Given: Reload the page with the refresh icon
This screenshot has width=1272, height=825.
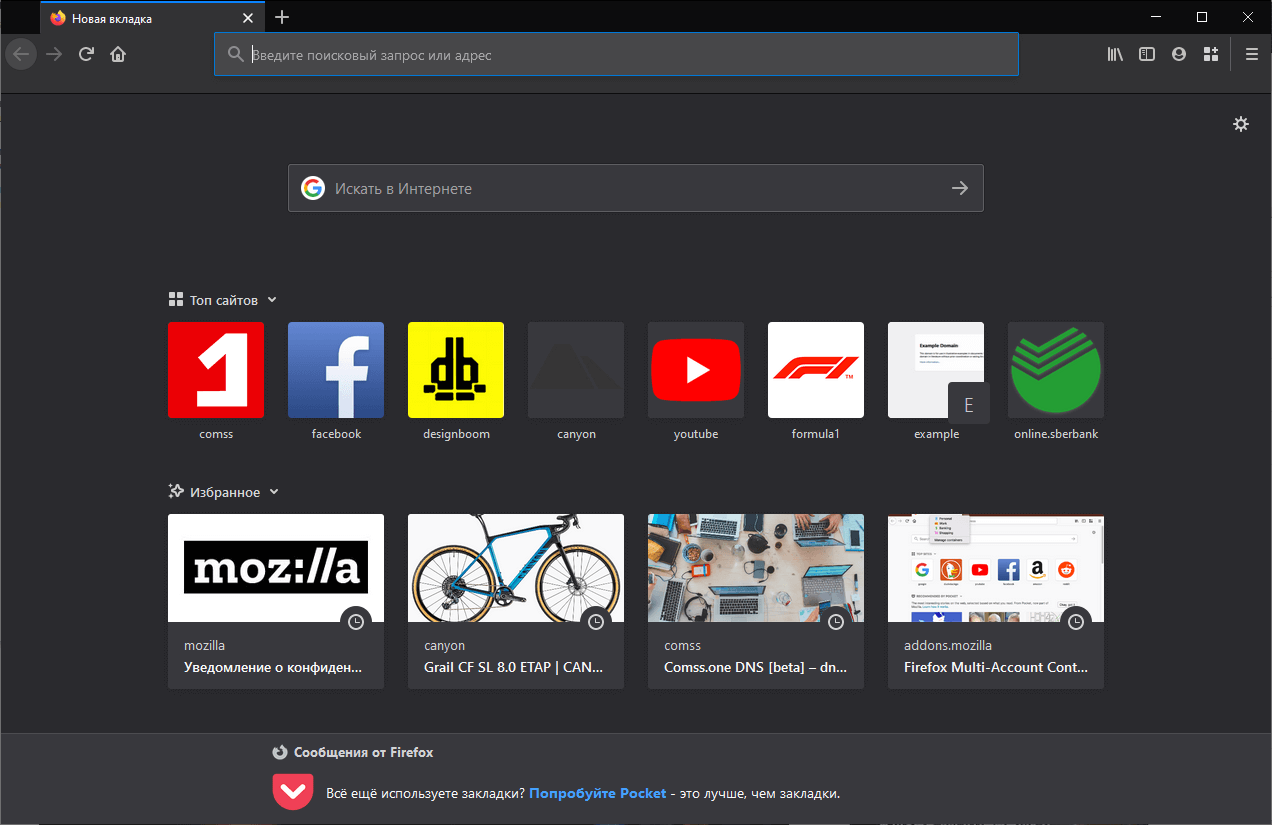Looking at the screenshot, I should coord(86,54).
